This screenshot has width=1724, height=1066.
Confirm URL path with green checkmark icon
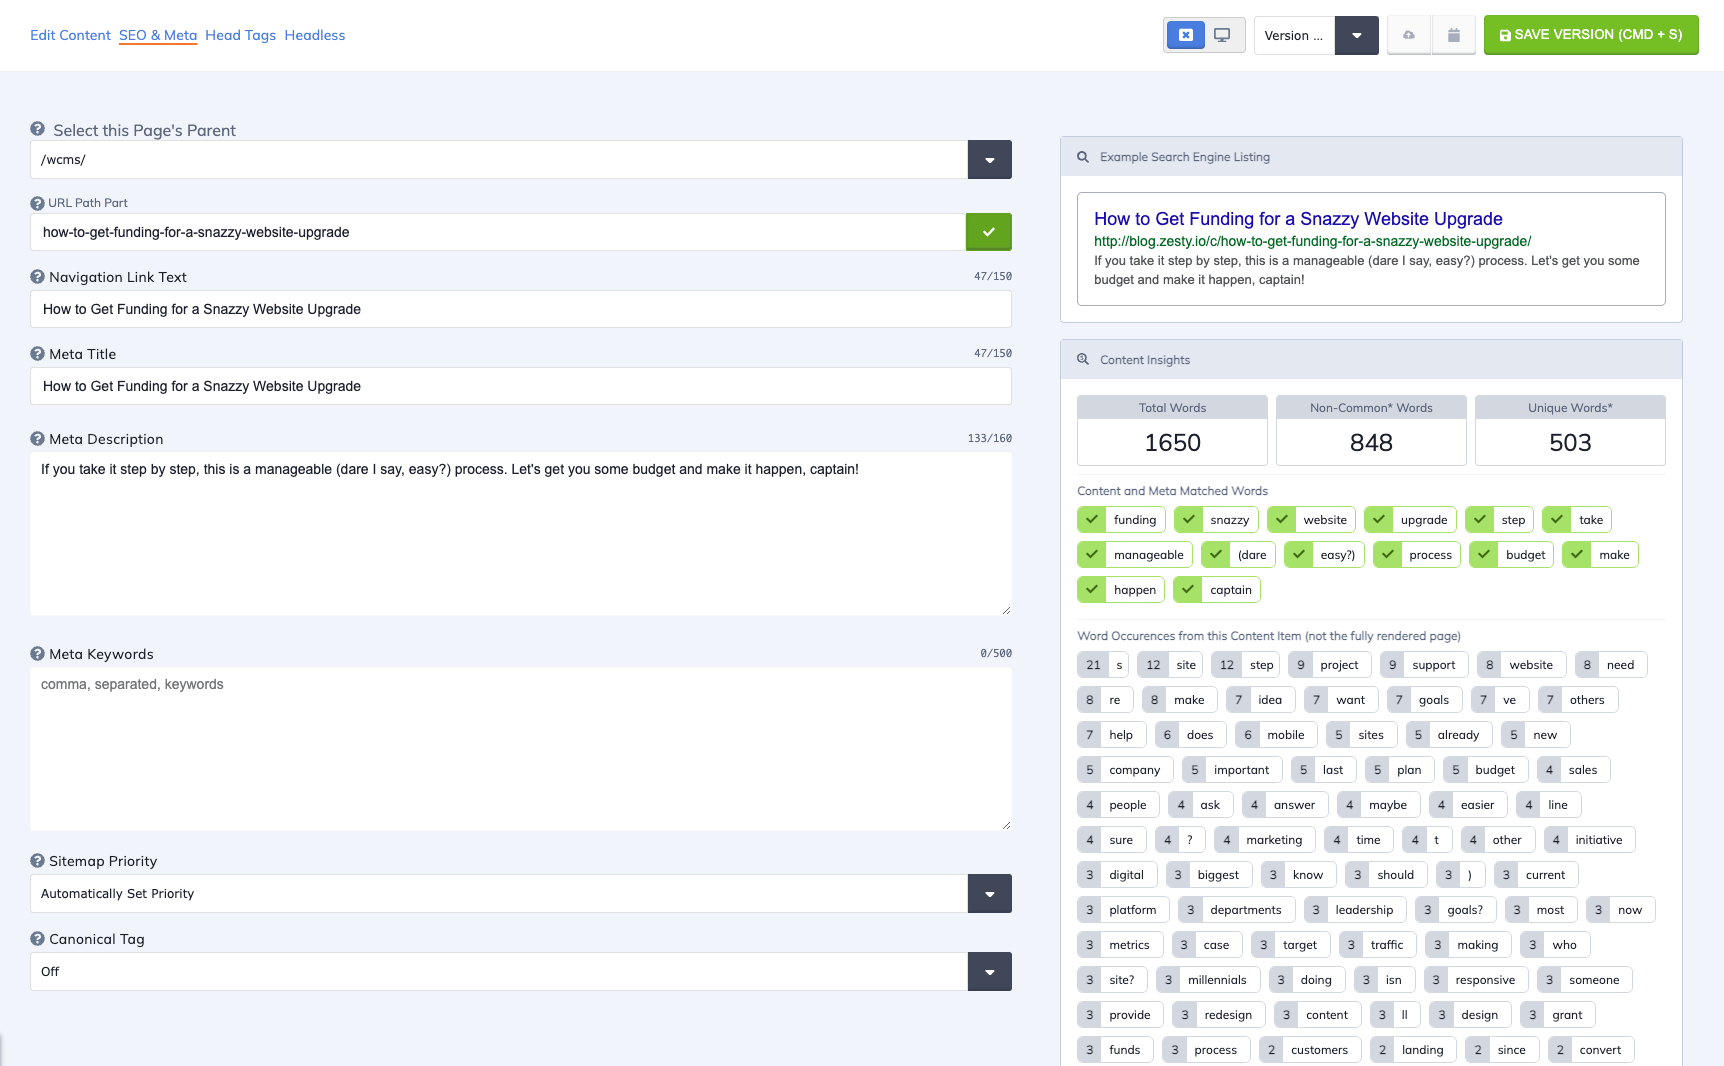click(988, 231)
